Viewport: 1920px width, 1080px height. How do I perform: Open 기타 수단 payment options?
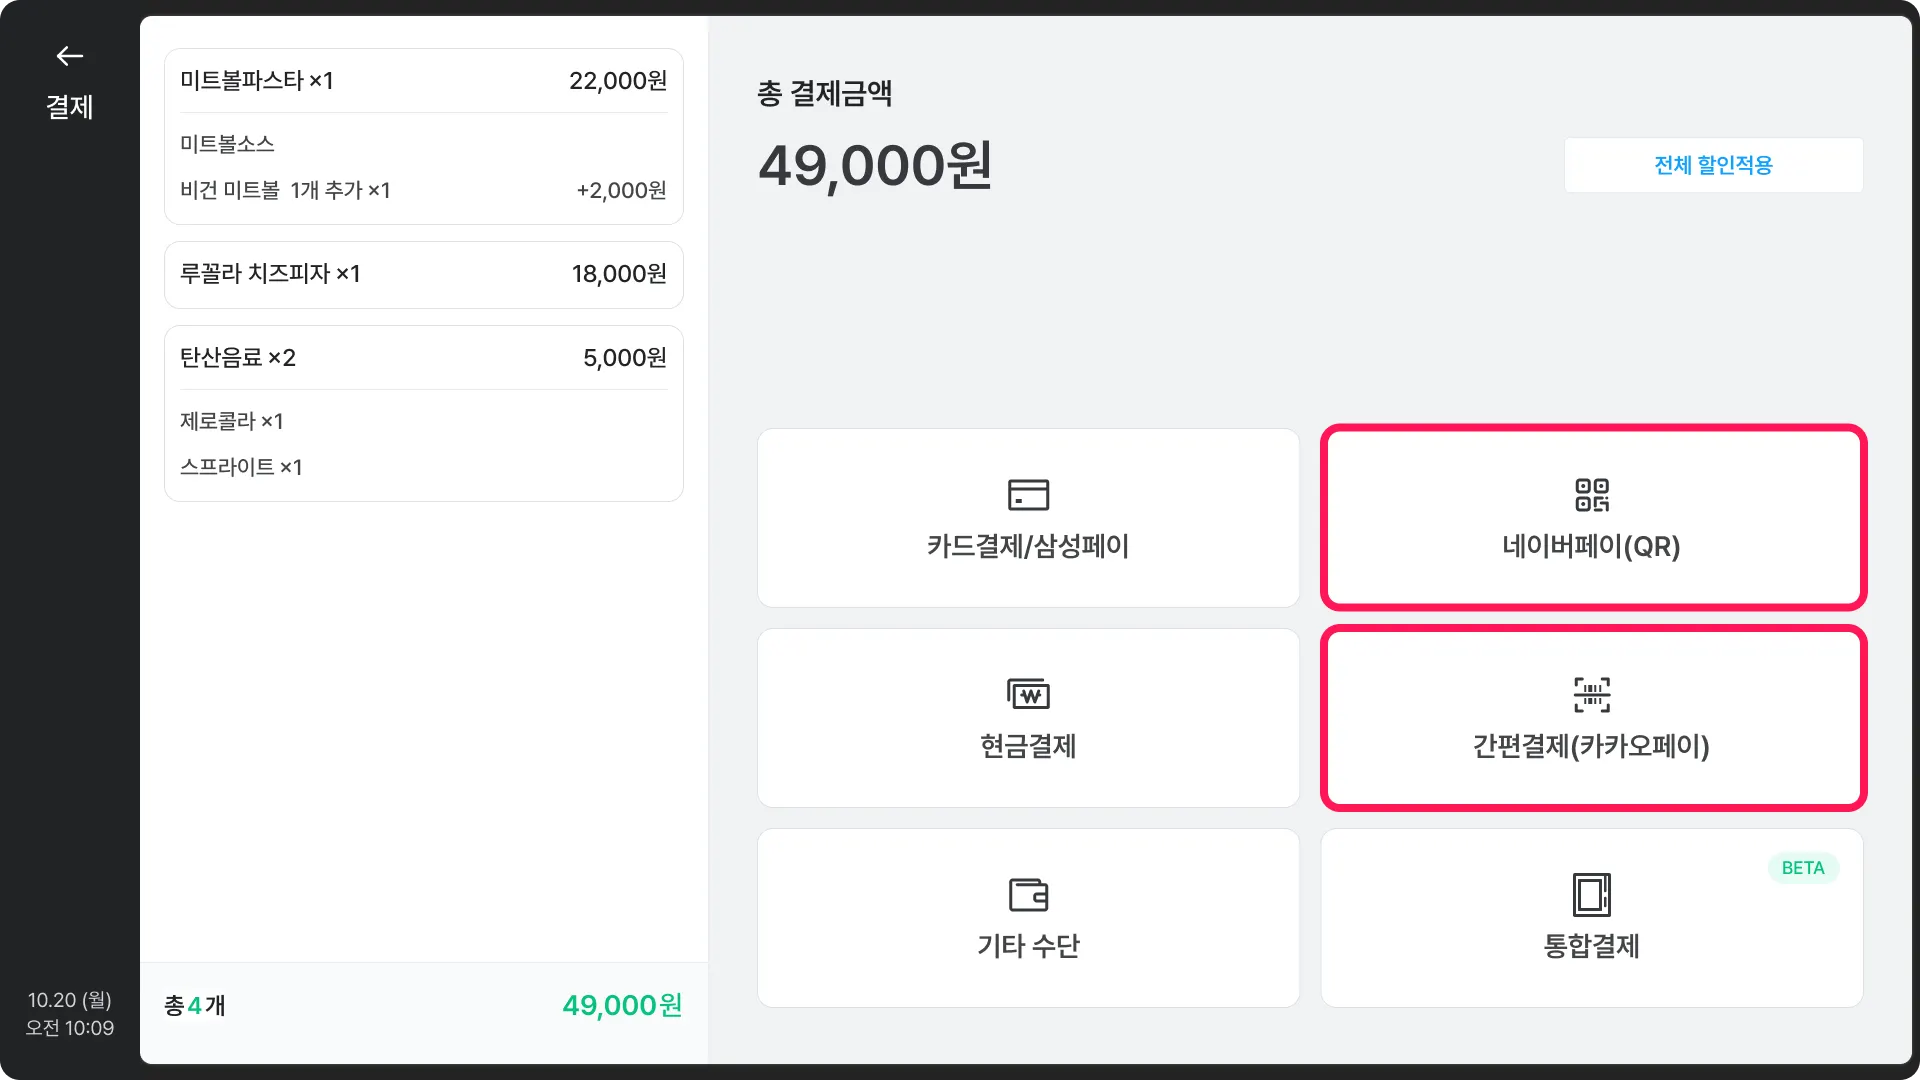click(1028, 946)
